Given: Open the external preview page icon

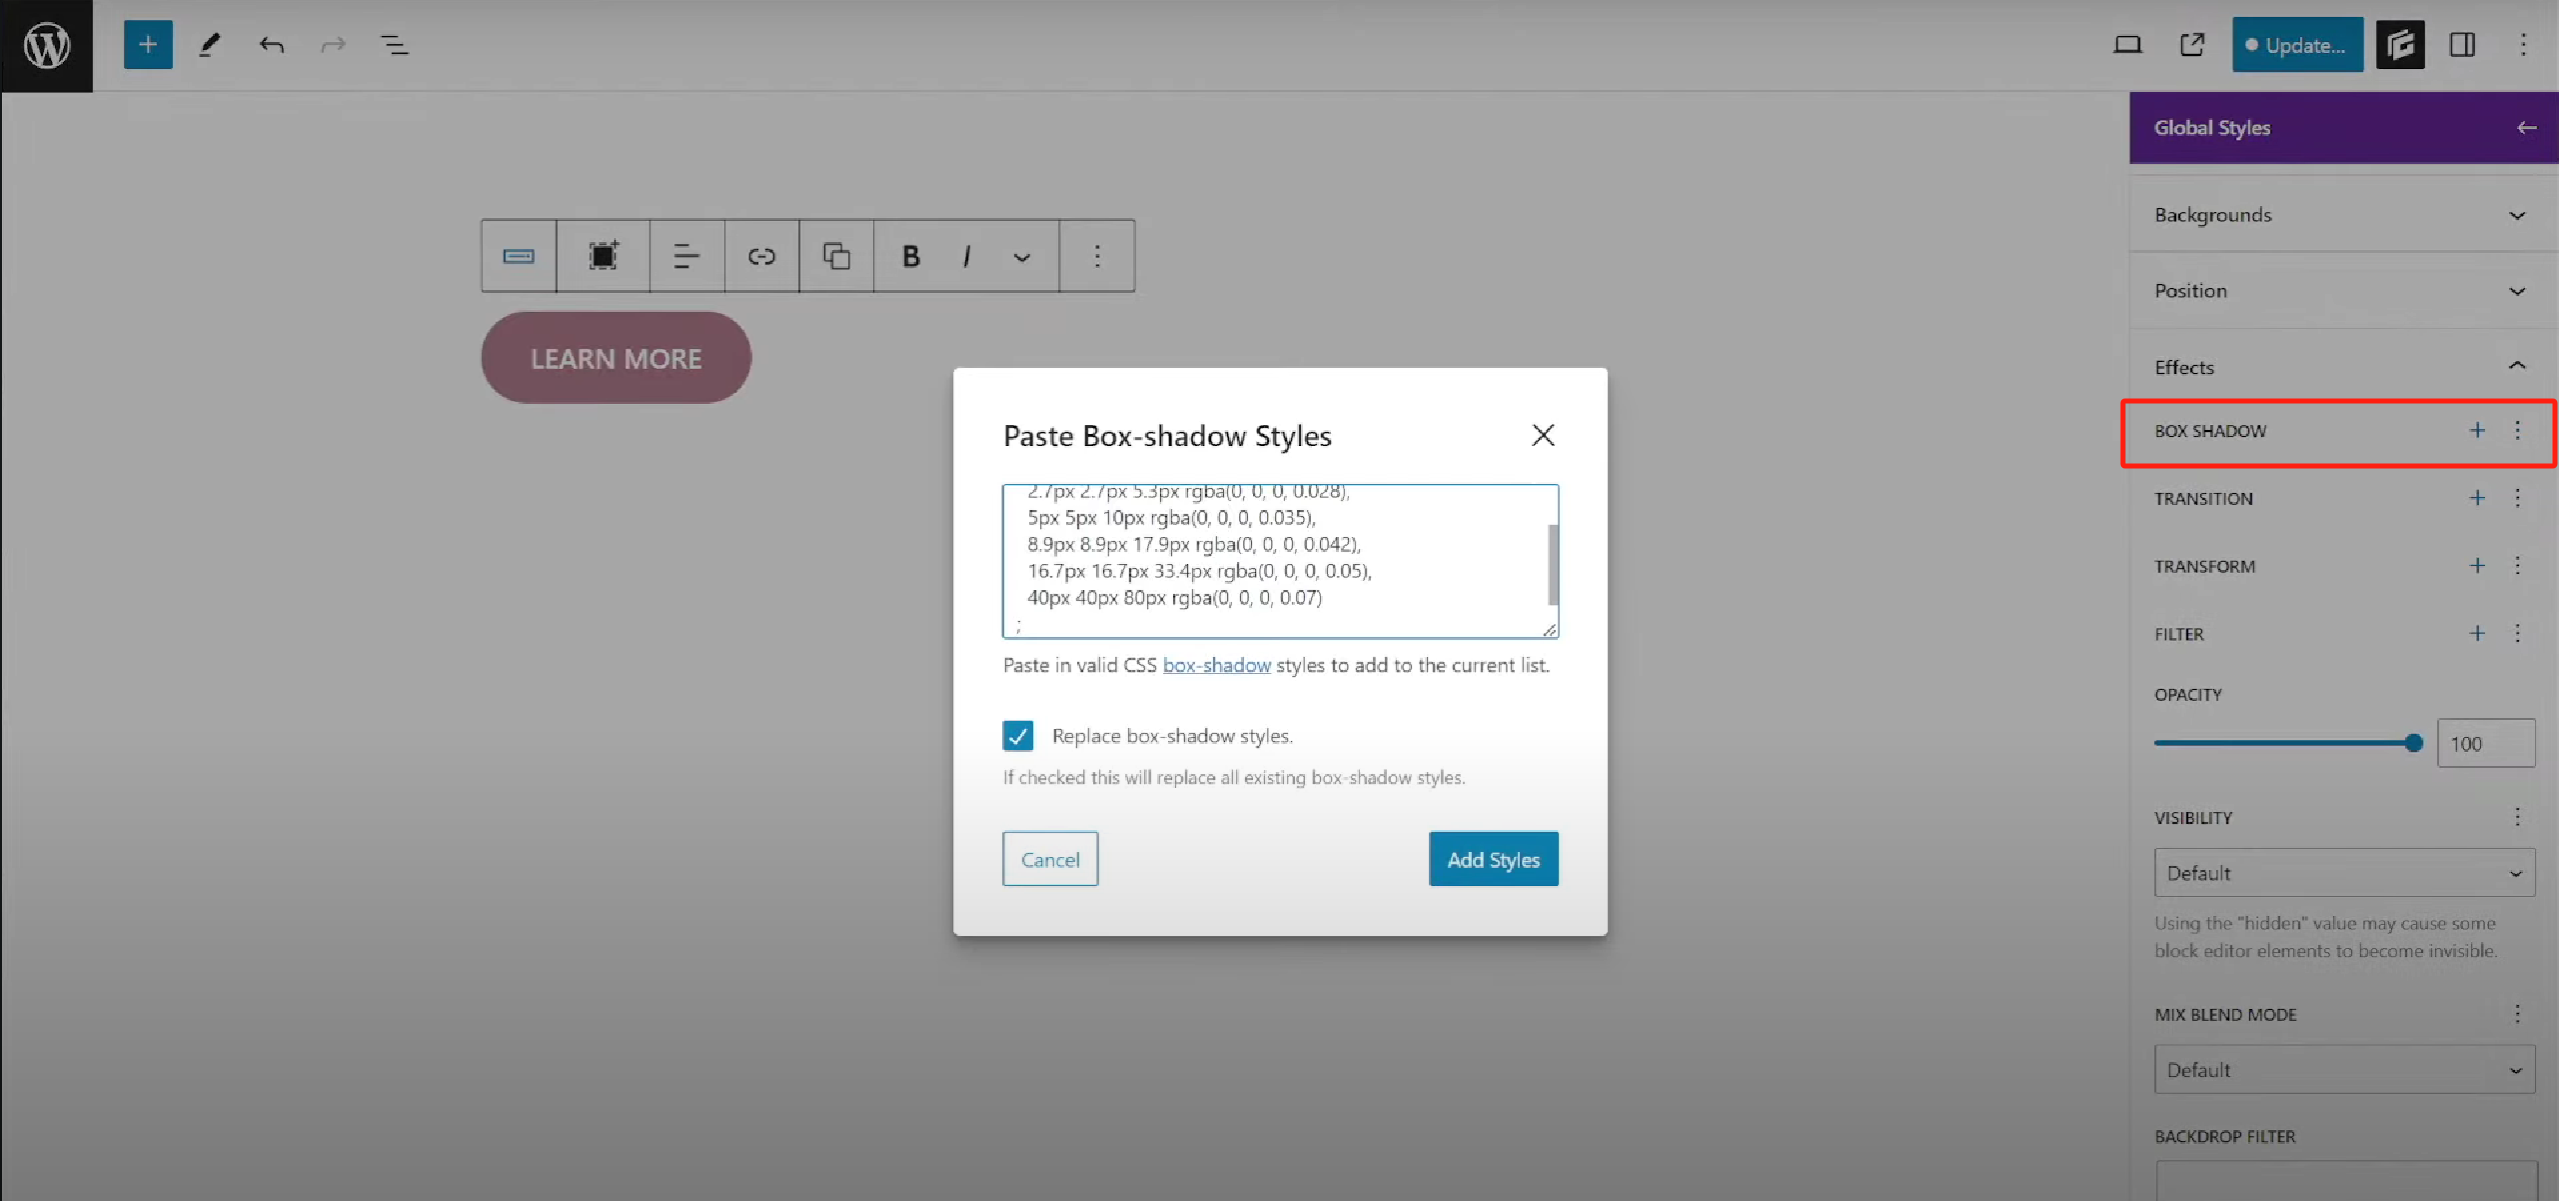Looking at the screenshot, I should pos(2191,45).
